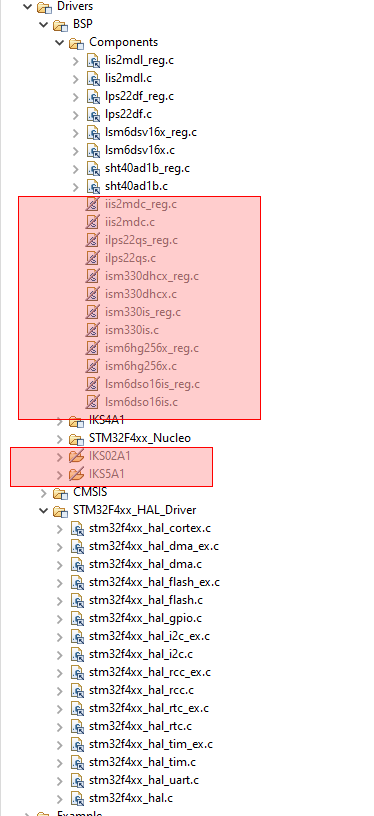Click the IKS02A1 excluded folder icon
This screenshot has height=816, width=374.
tap(76, 457)
